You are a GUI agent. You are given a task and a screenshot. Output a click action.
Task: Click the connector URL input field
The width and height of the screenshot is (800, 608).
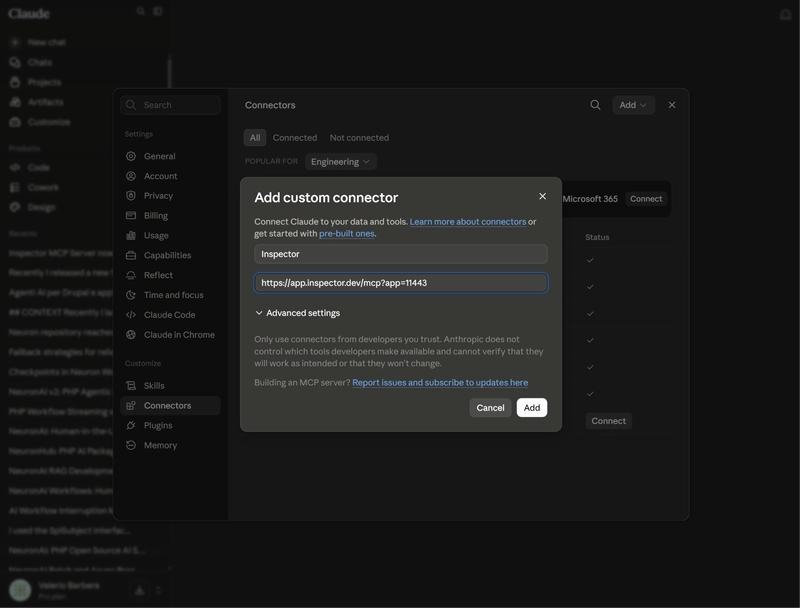pos(401,283)
